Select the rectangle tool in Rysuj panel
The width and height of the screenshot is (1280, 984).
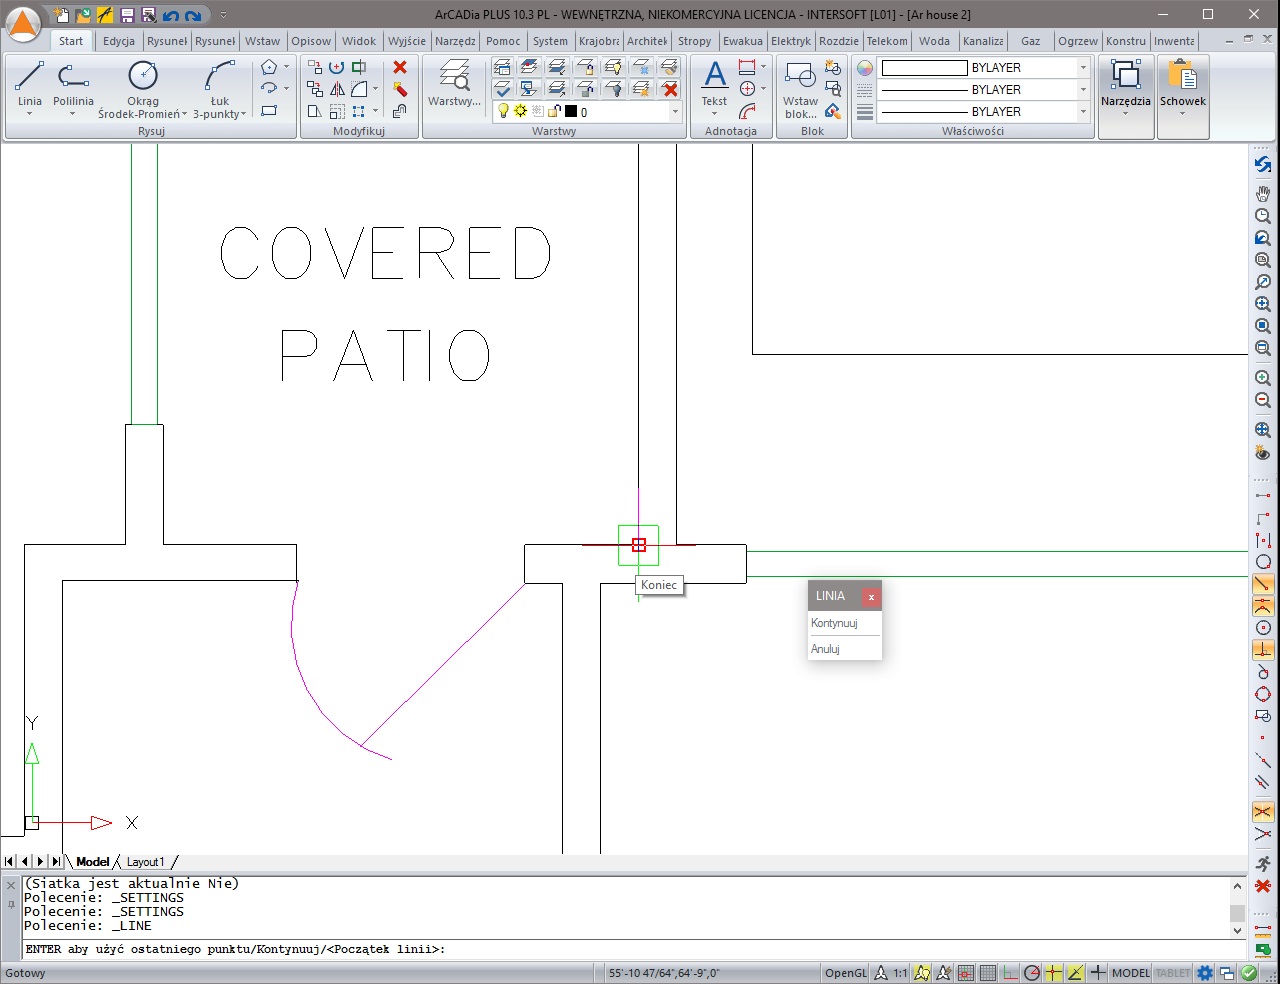click(x=269, y=111)
